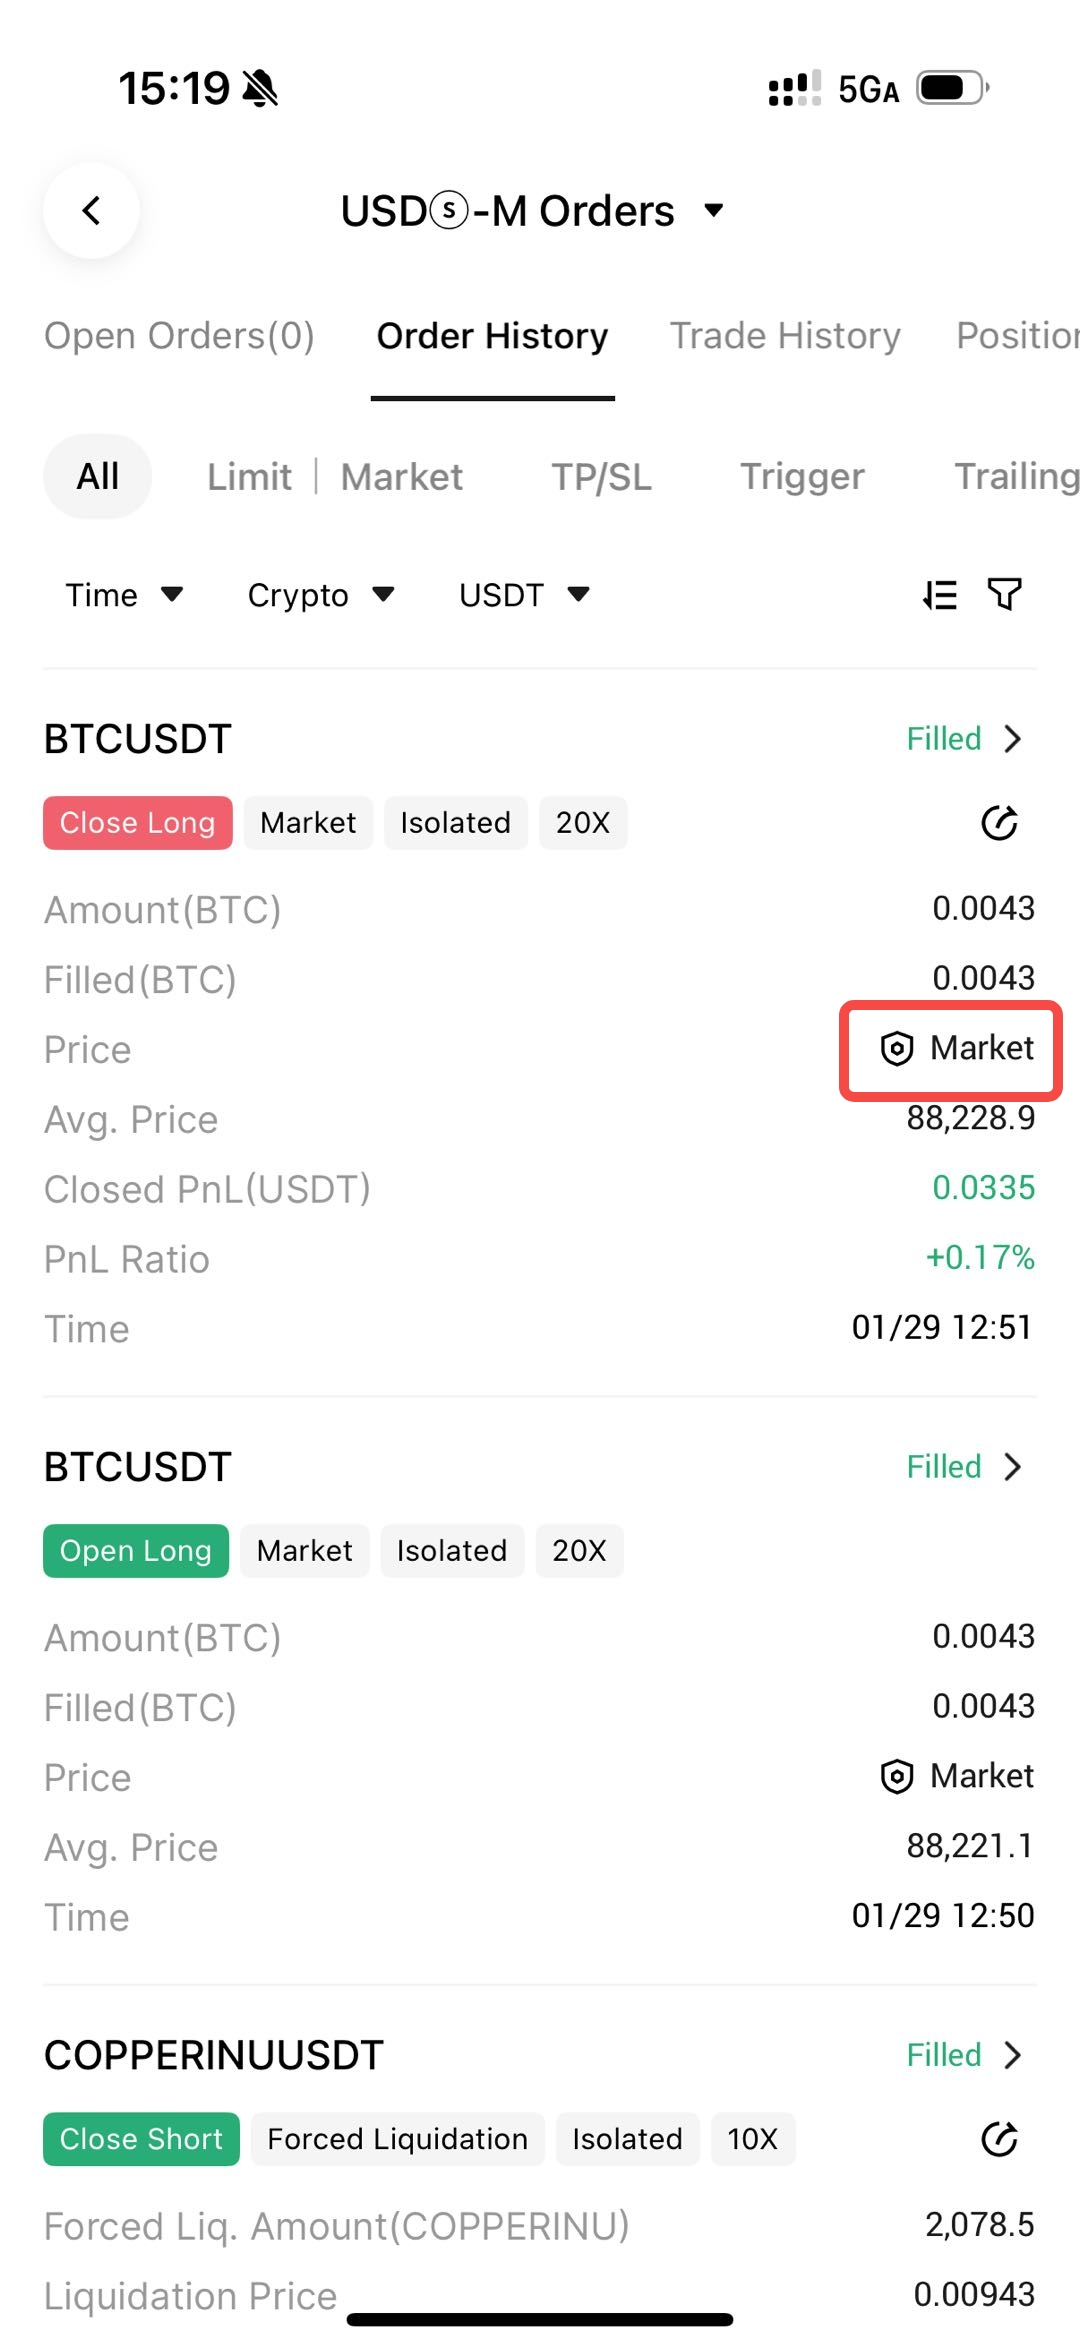This screenshot has height=2348, width=1080.
Task: Tap shield icon beside highlighted Market price
Action: click(x=897, y=1048)
